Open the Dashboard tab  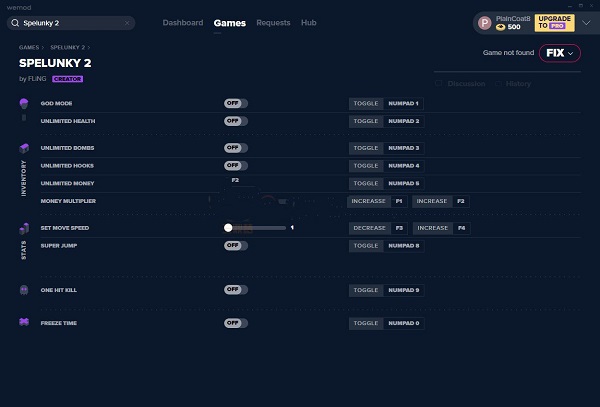point(183,23)
